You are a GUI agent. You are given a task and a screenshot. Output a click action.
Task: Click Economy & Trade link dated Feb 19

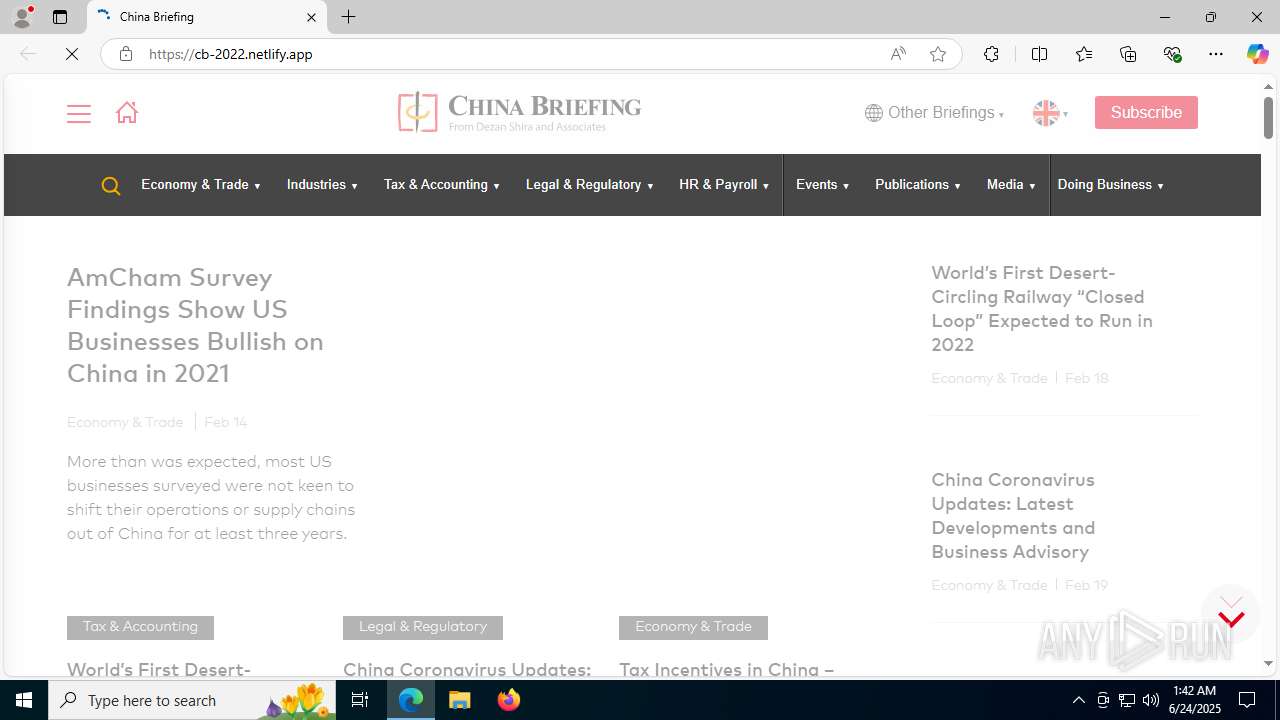[989, 585]
